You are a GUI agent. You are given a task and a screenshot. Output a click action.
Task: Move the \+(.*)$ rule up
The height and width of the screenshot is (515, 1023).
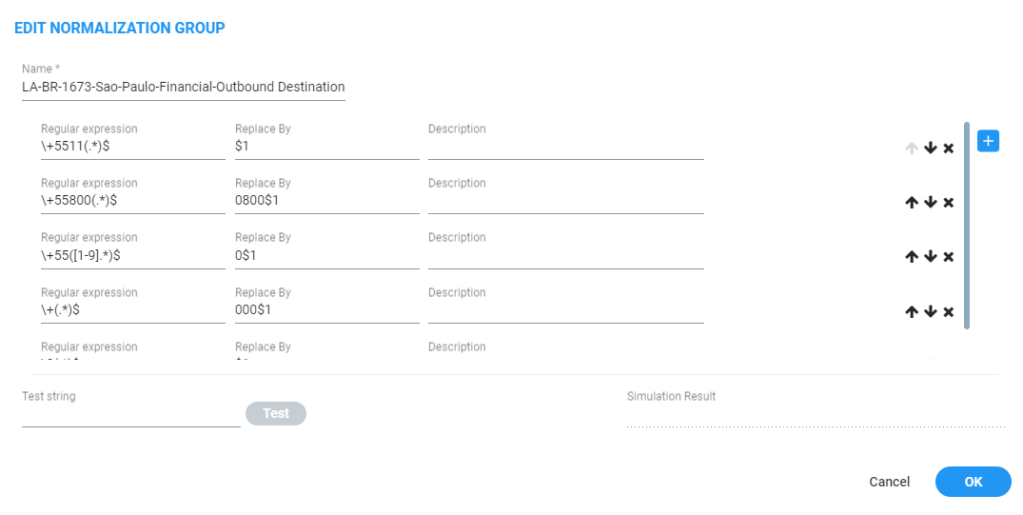[x=911, y=312]
